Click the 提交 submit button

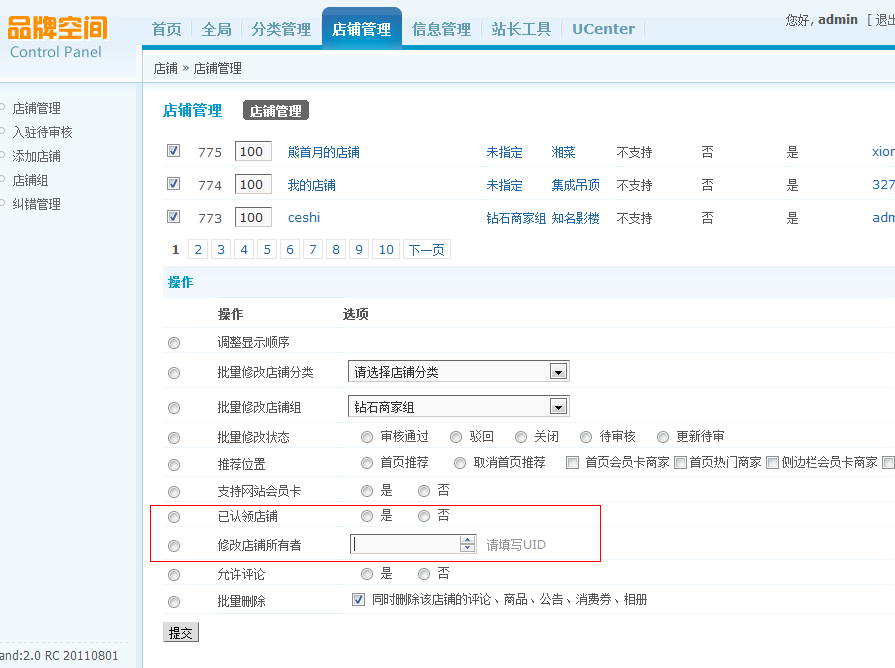click(x=181, y=633)
